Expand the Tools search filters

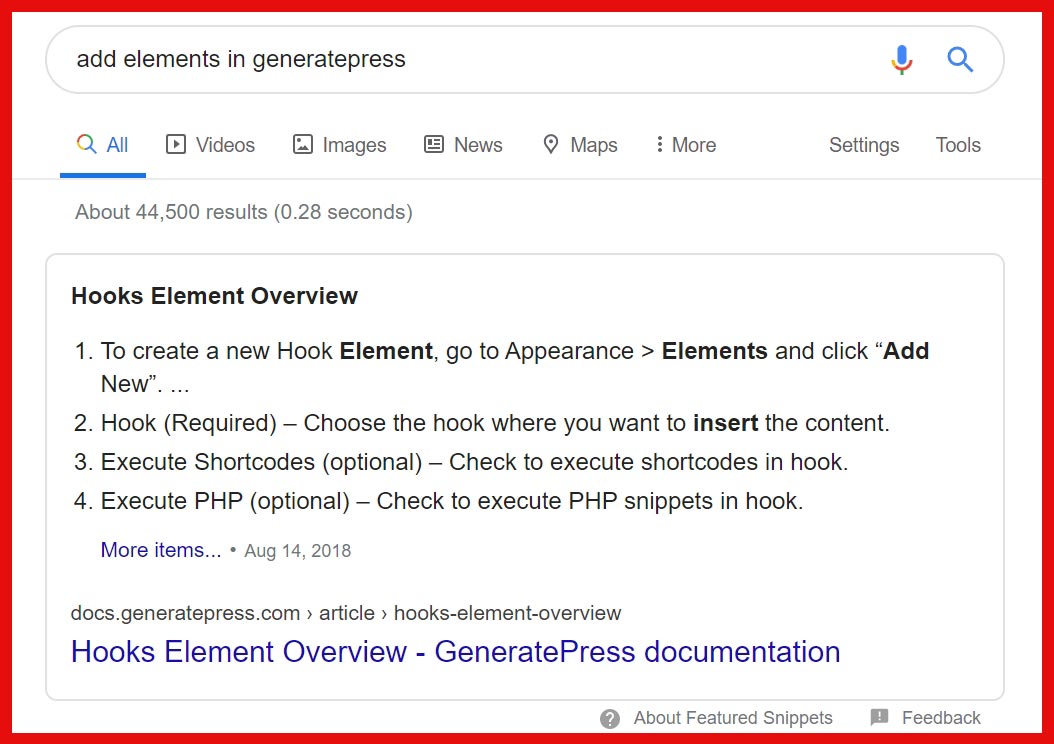957,144
